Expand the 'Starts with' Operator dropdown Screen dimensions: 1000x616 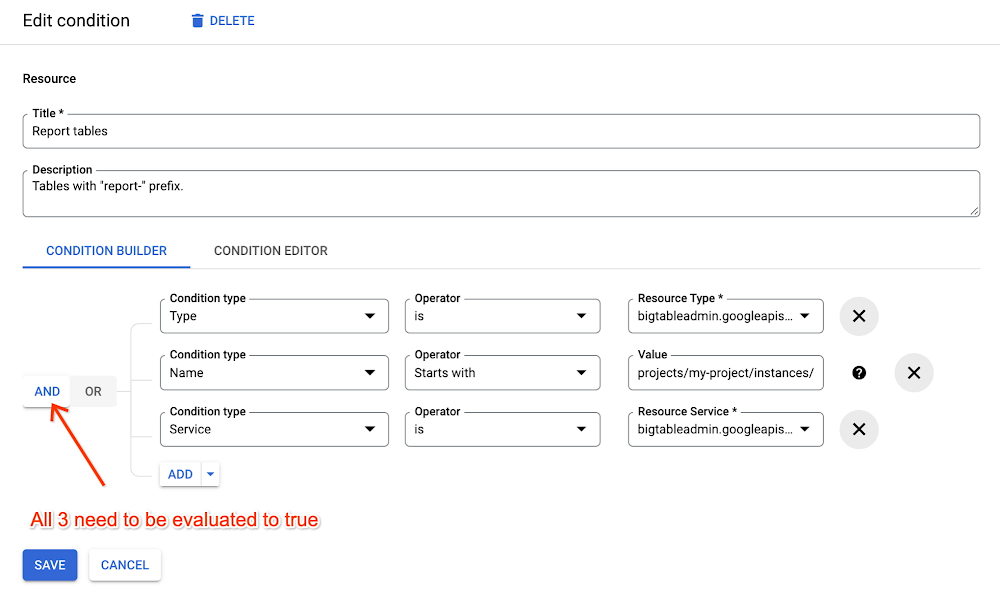click(x=502, y=373)
